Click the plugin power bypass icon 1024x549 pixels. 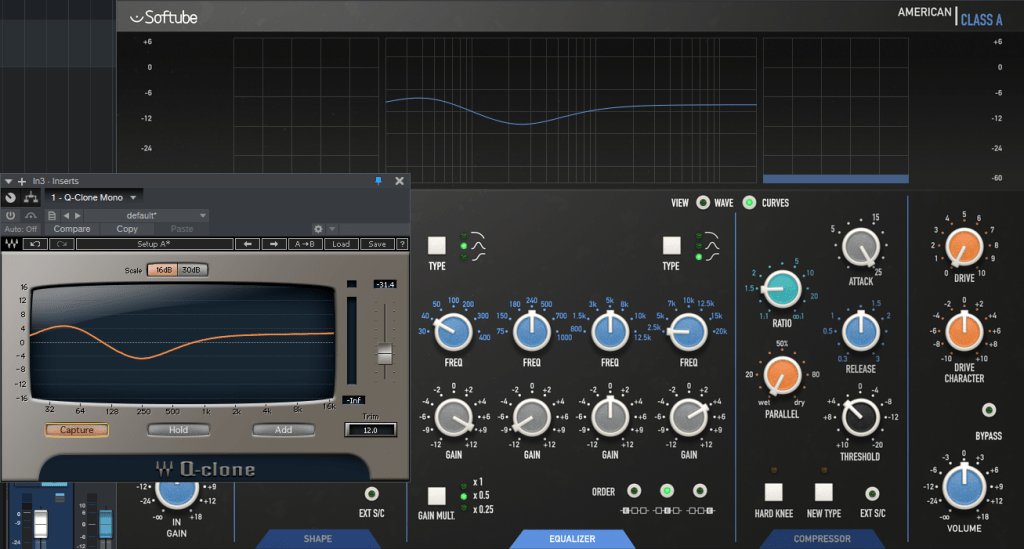[11, 215]
